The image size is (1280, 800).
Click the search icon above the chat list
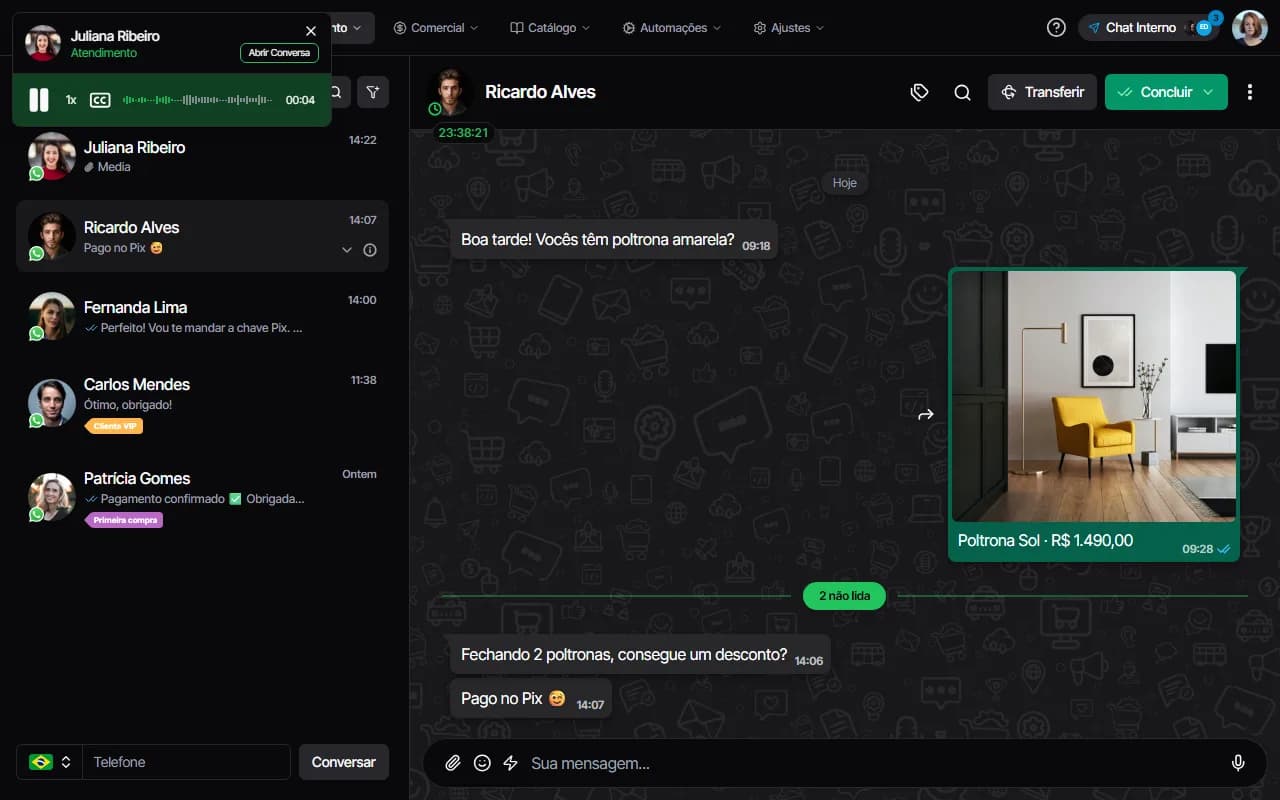[337, 92]
